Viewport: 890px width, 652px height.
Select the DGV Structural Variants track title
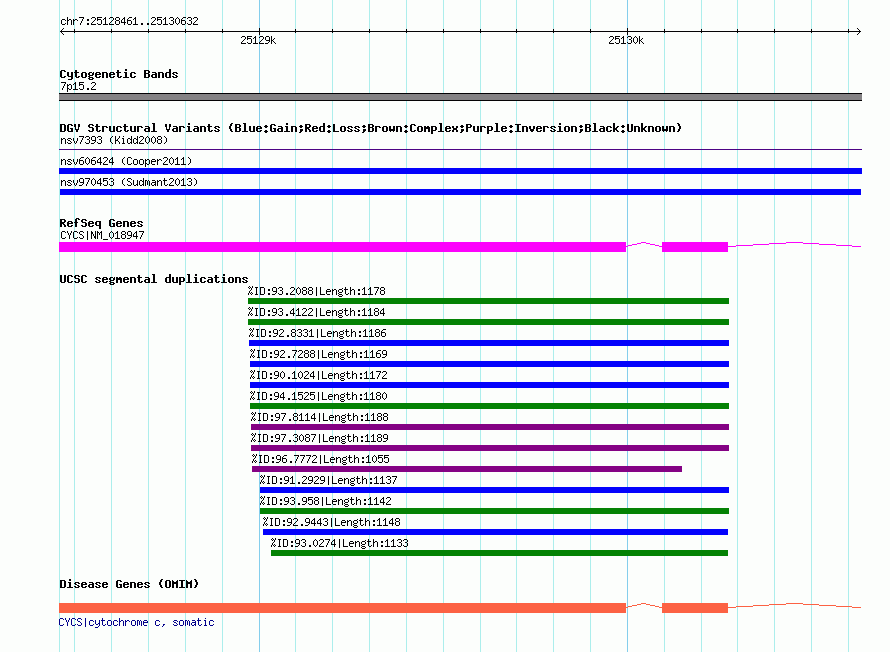coord(371,128)
